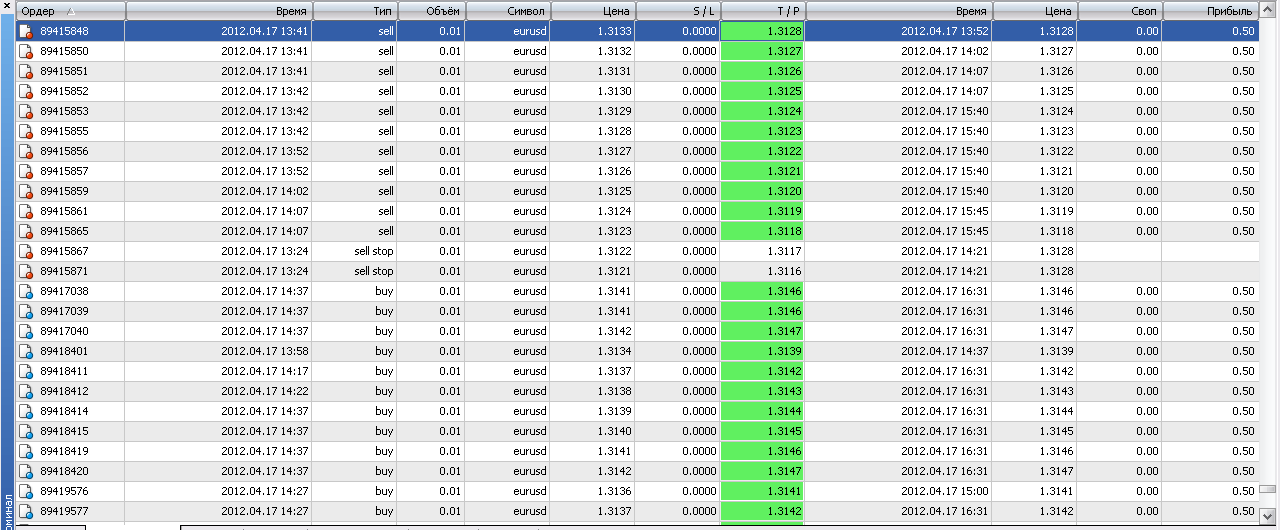Viewport: 1280px width, 530px height.
Task: Click the order icon for 89415857
Action: pos(26,171)
